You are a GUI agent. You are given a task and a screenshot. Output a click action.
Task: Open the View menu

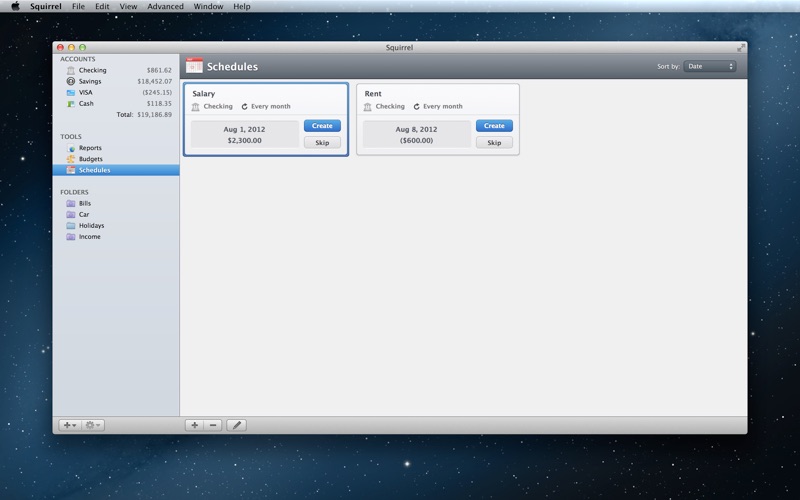click(x=128, y=6)
